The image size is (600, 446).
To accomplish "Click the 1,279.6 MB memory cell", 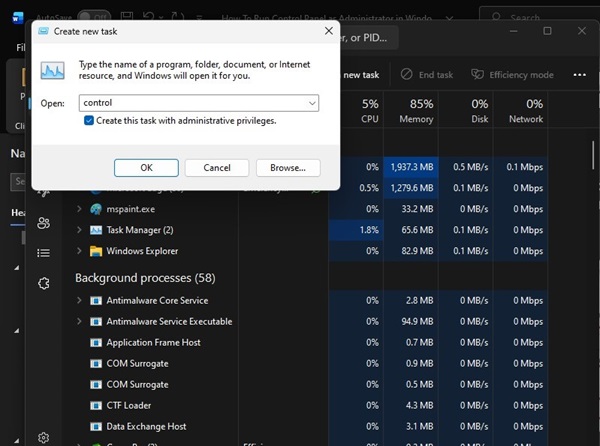I will (411, 188).
